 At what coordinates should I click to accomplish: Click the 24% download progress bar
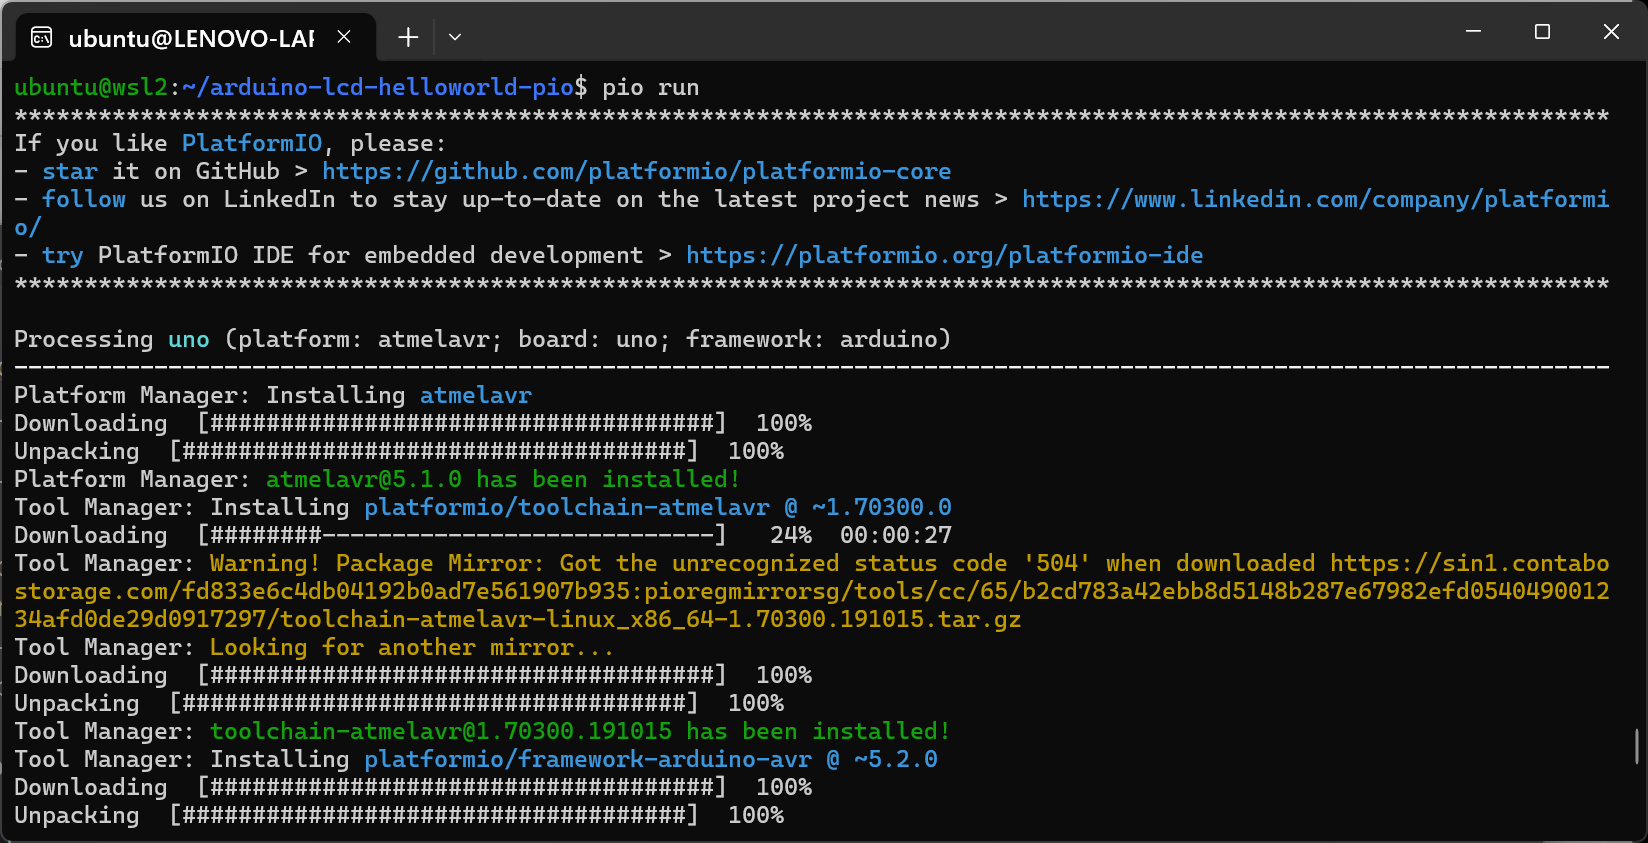461,535
